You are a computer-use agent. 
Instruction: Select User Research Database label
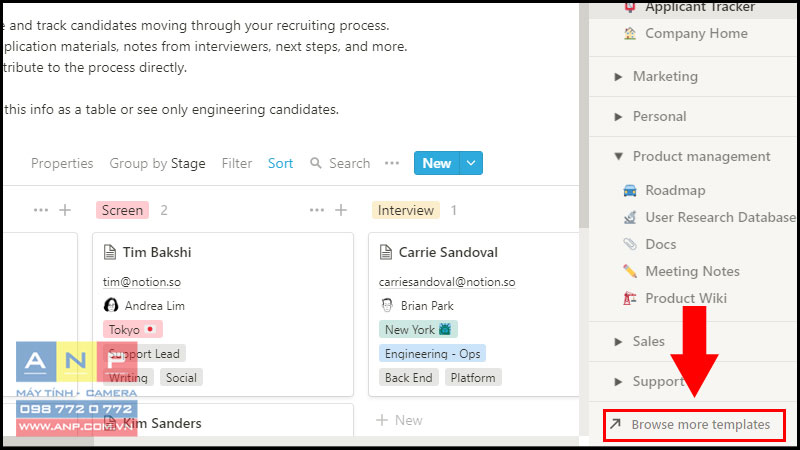coord(720,217)
